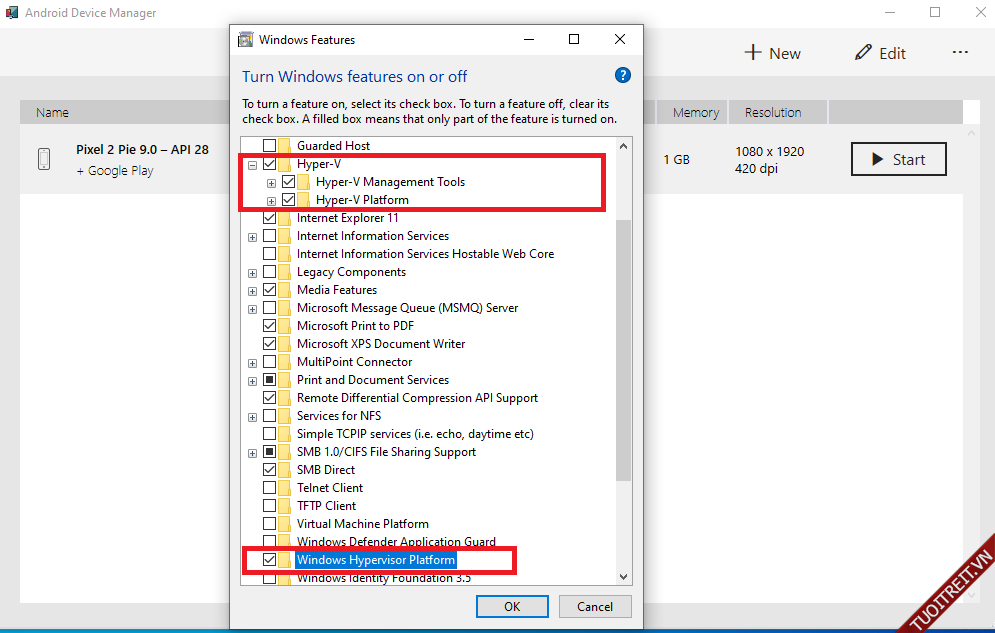Sort devices by the Name column header

[x=52, y=112]
